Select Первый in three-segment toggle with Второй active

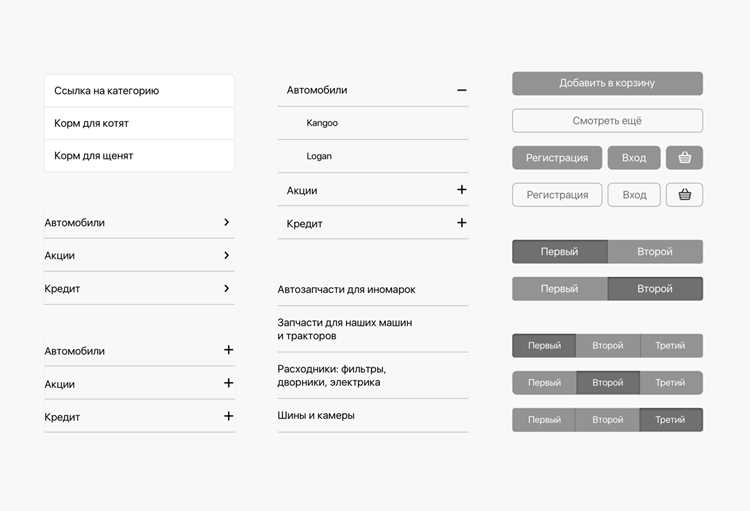point(544,383)
